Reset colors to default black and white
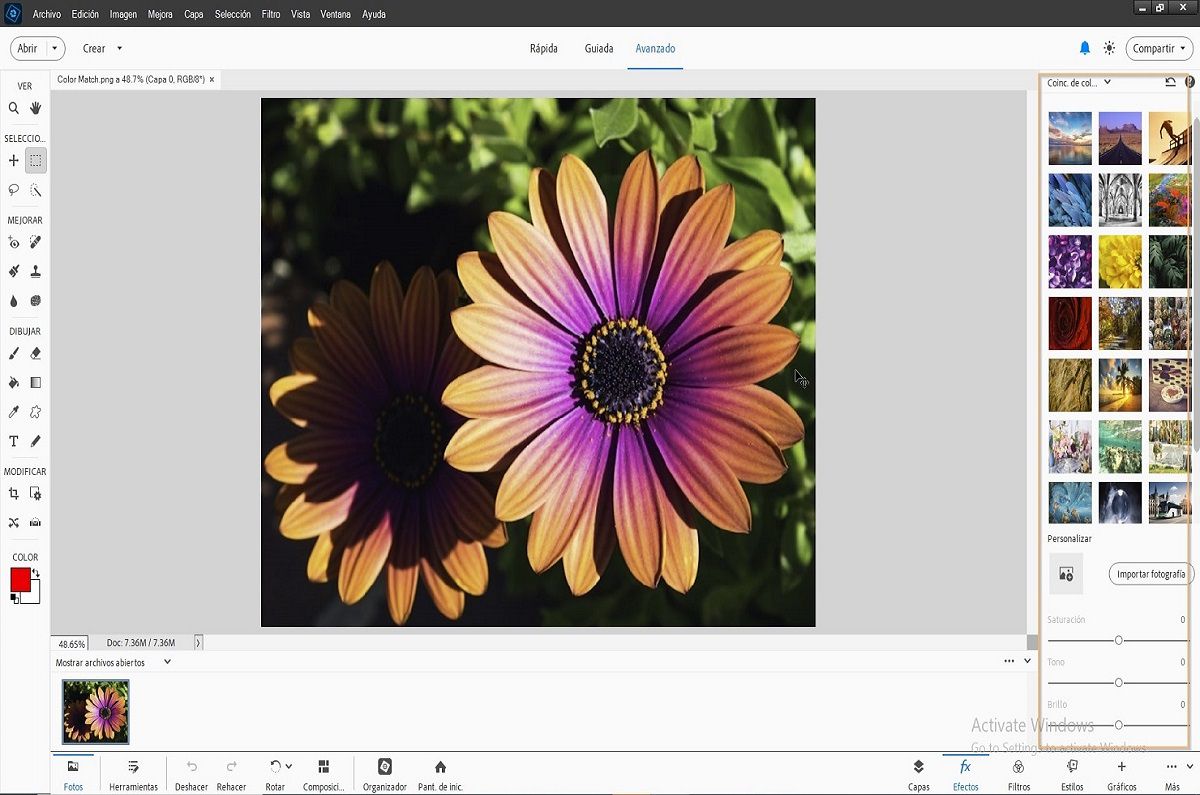The height and width of the screenshot is (795, 1200). [14, 599]
